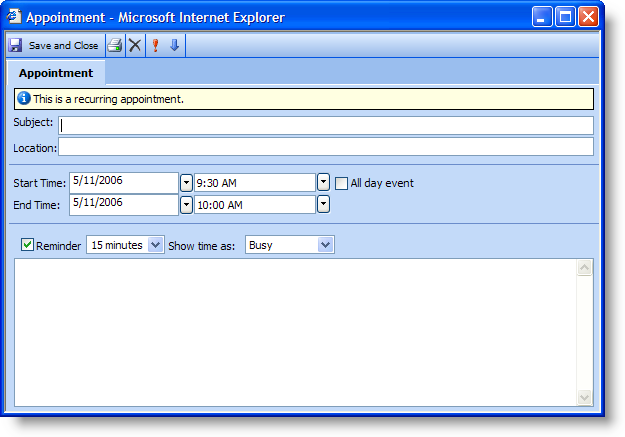Click the Start Time date field 5/11/2006
The height and width of the screenshot is (437, 625).
(x=124, y=183)
